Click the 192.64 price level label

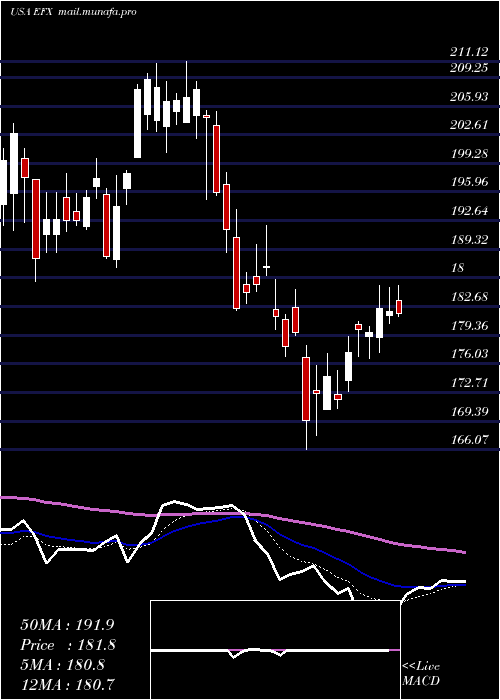[x=468, y=211]
